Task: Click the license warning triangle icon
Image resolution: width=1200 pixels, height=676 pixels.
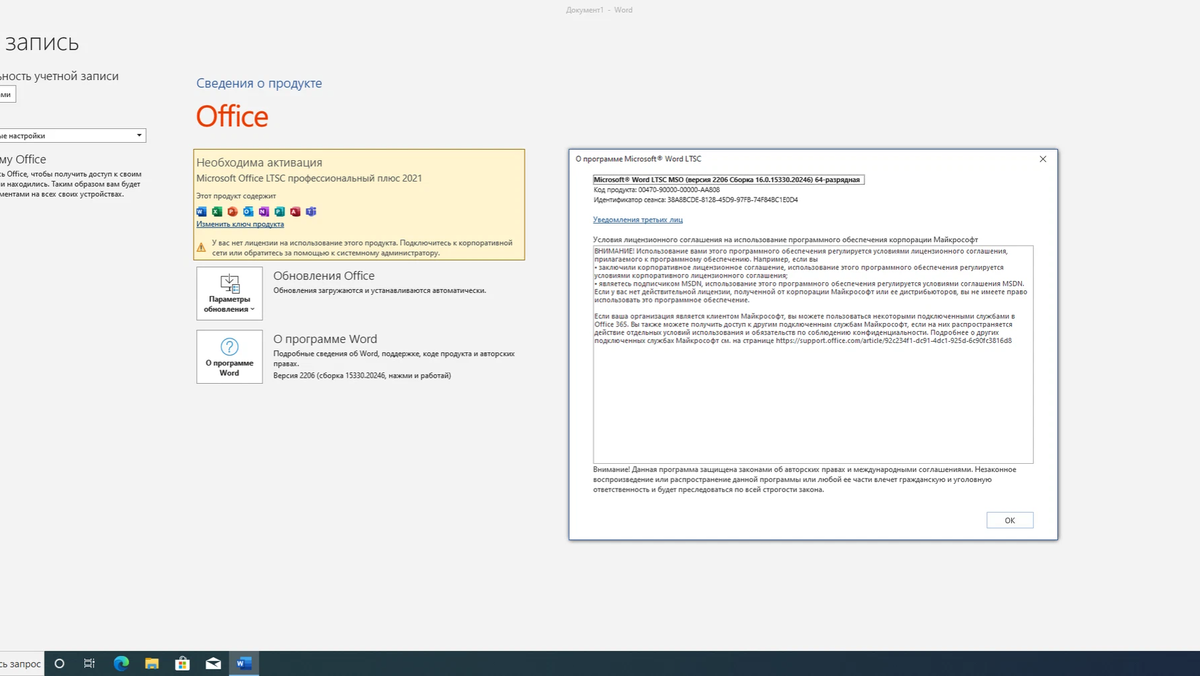Action: coord(201,245)
